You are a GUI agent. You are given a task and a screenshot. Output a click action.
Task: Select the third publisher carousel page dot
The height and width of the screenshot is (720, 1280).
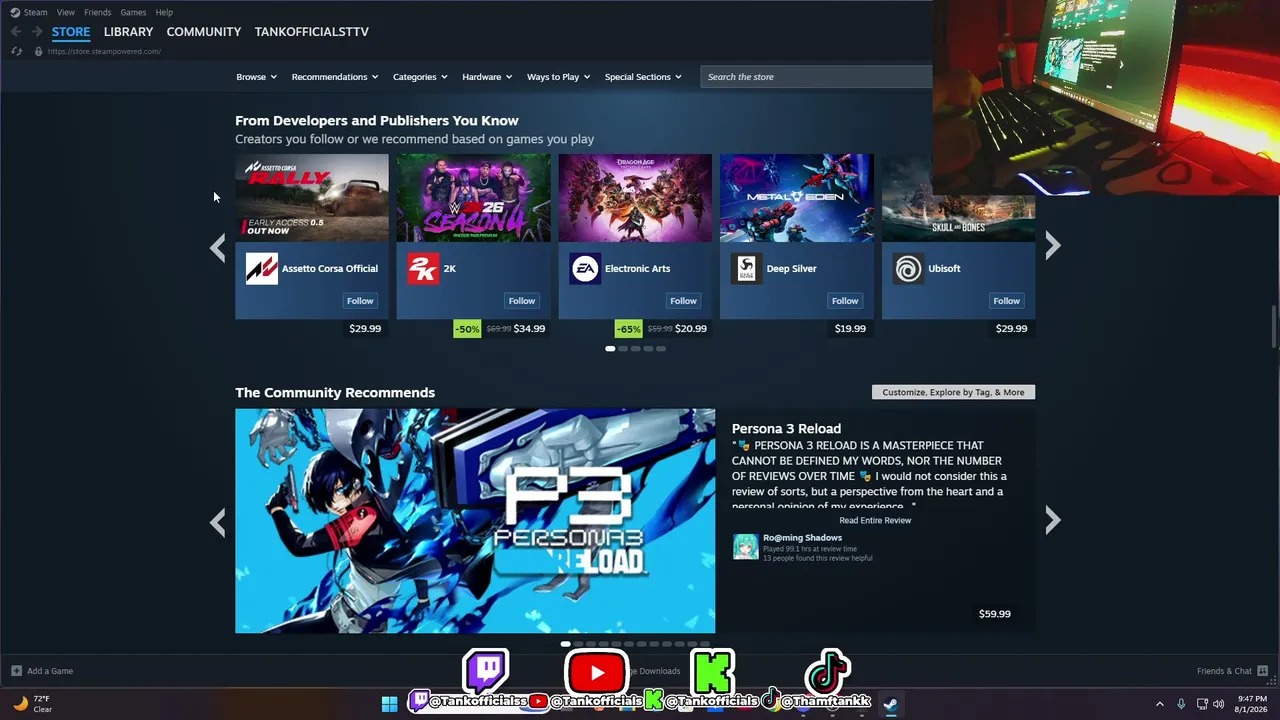635,349
